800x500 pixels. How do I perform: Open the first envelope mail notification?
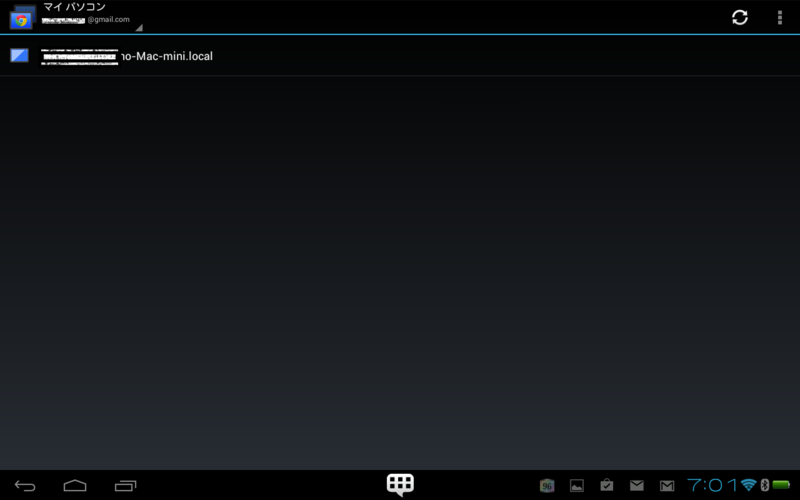(637, 485)
